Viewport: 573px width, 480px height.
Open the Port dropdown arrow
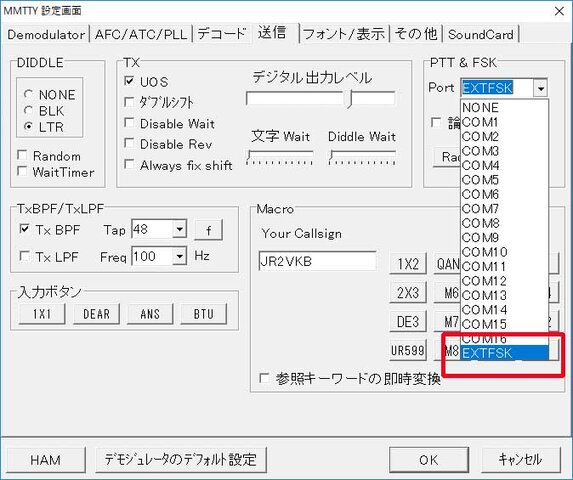540,88
